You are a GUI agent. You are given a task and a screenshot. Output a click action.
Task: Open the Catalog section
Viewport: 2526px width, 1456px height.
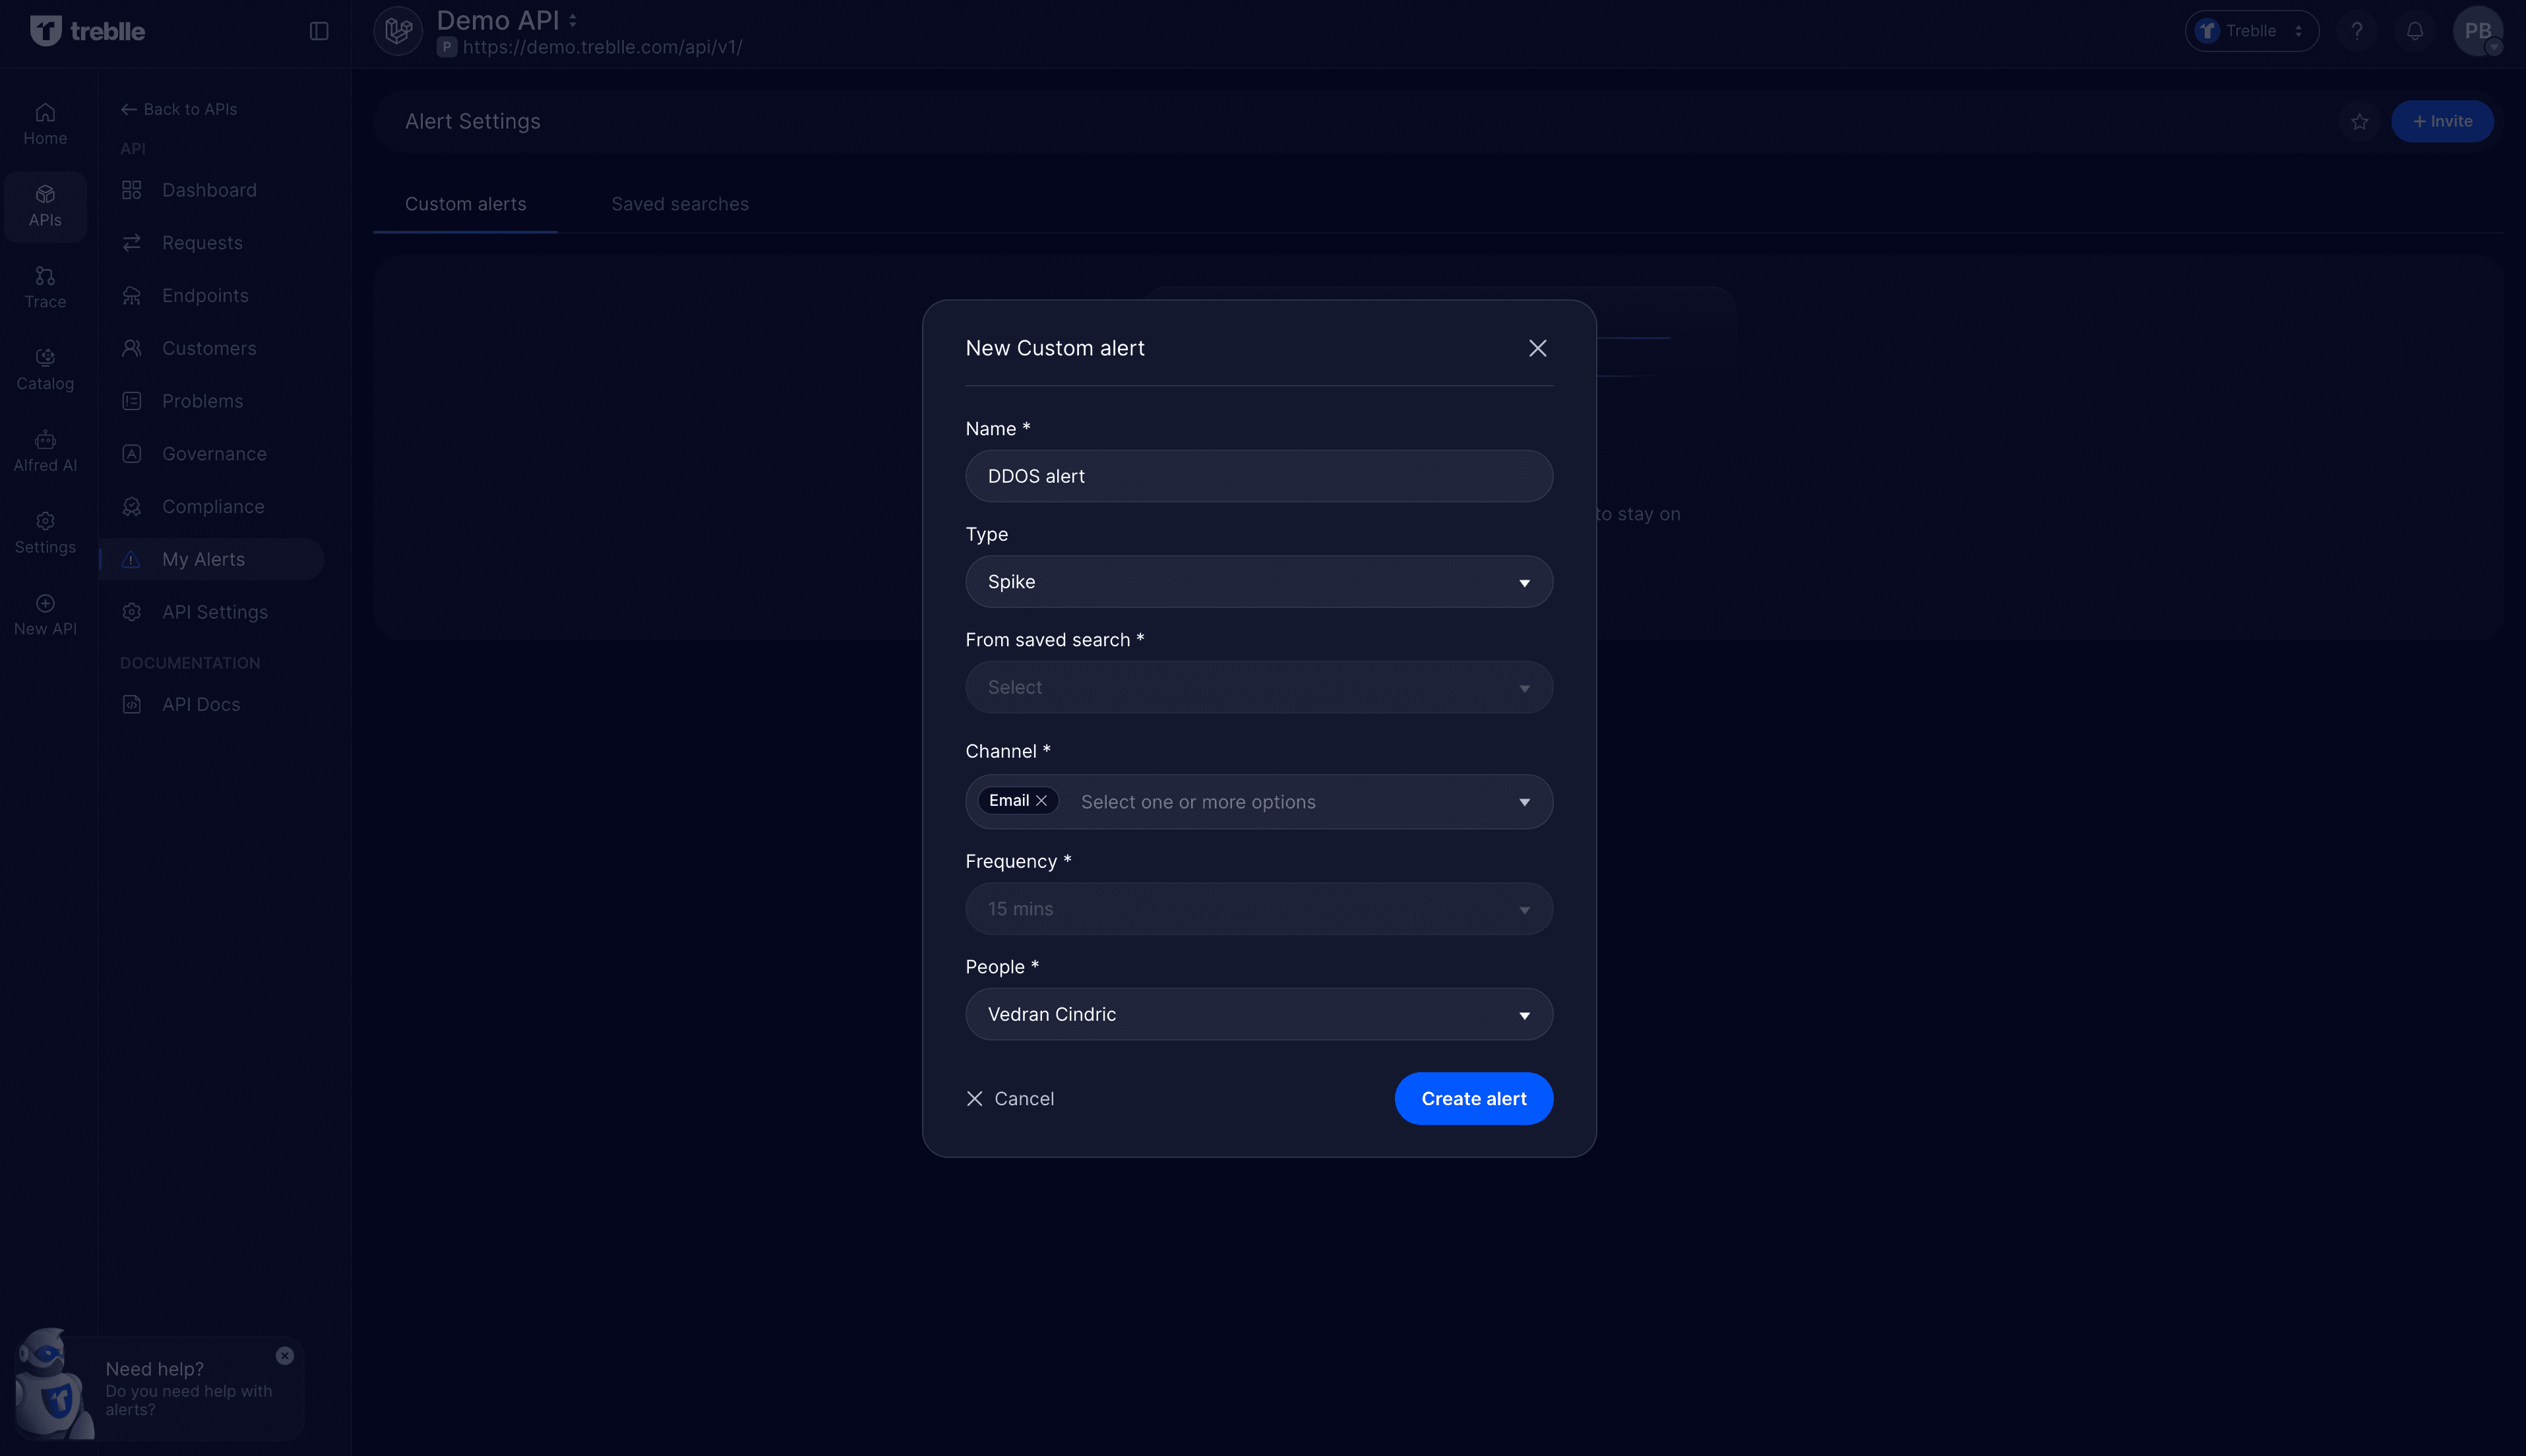[44, 368]
